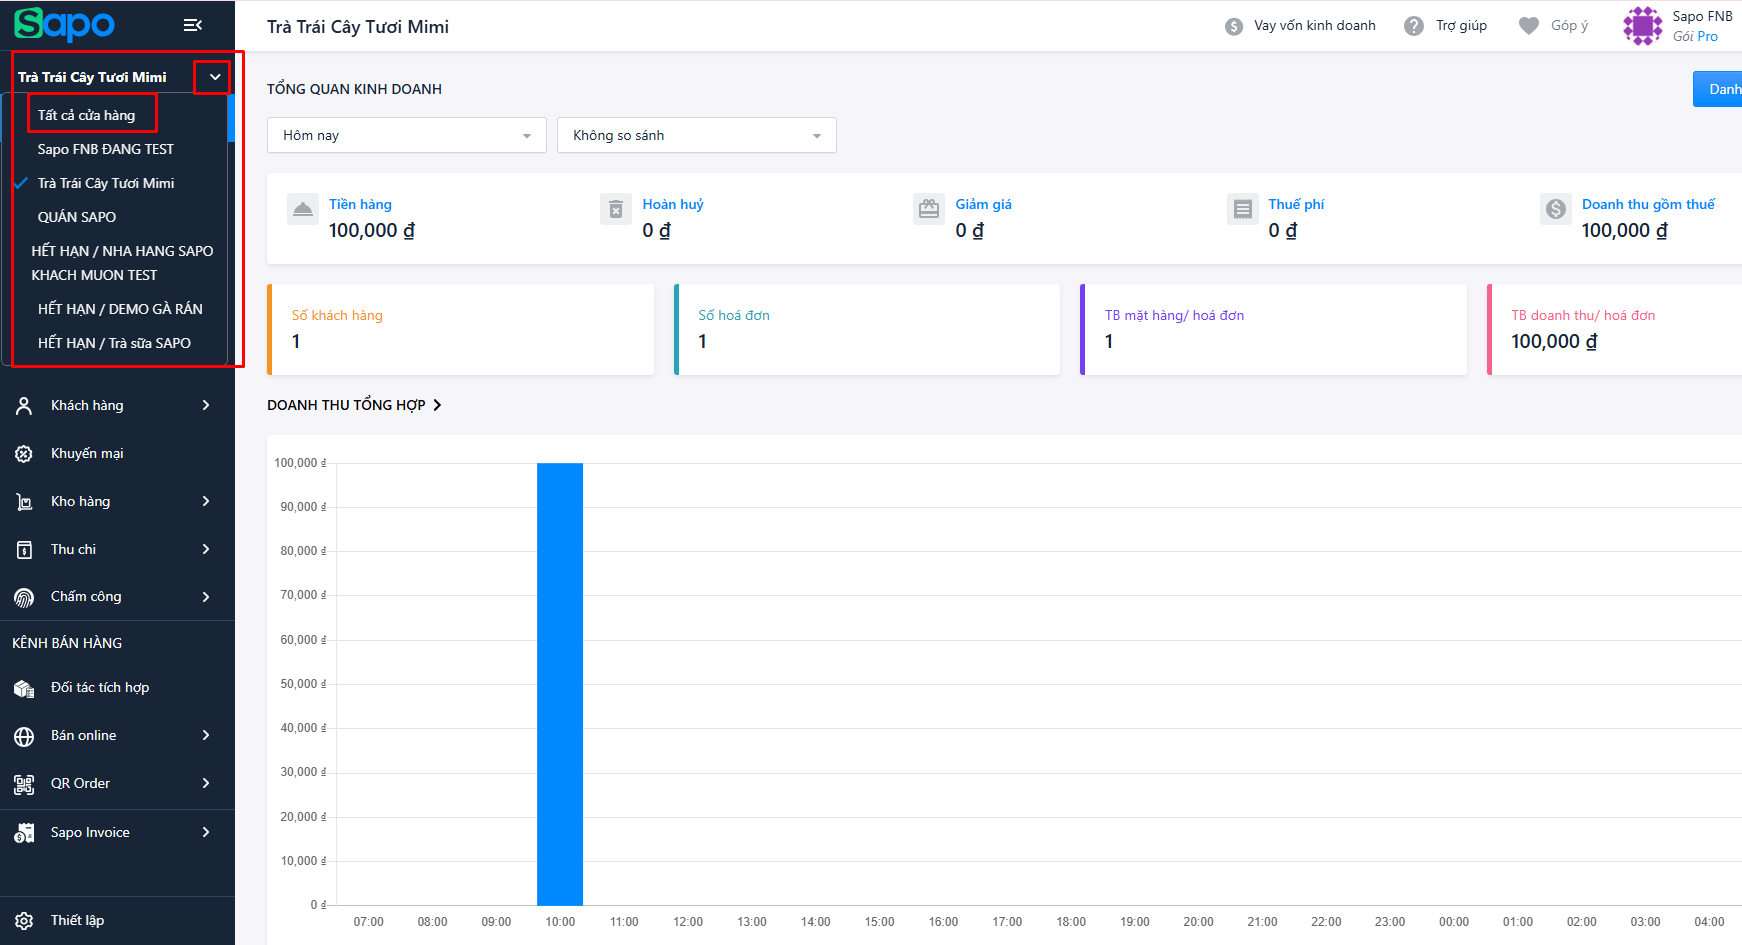The image size is (1742, 945).
Task: Click the Thiết lập gear icon
Action: (24, 921)
